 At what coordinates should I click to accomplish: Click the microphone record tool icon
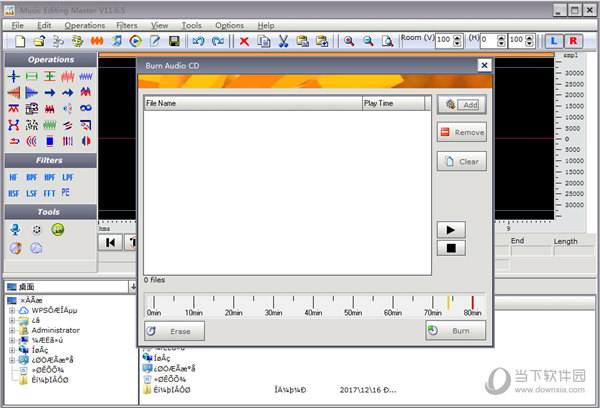coord(15,230)
